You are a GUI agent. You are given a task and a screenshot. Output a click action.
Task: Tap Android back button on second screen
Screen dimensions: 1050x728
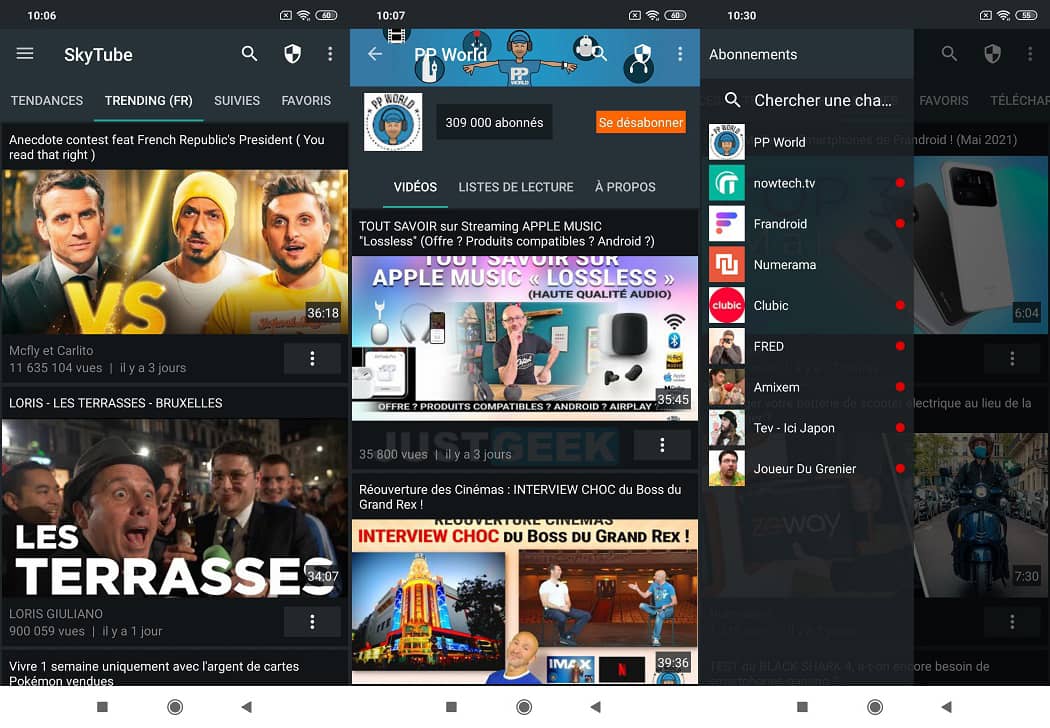coord(595,707)
